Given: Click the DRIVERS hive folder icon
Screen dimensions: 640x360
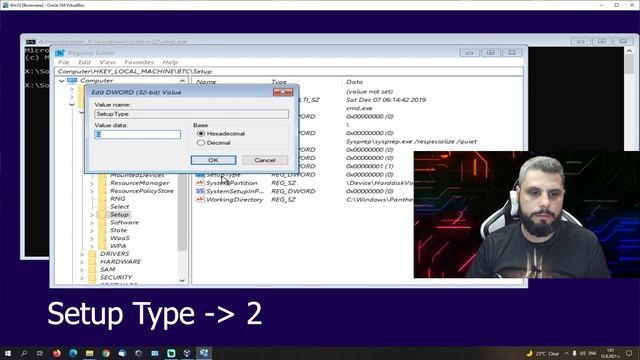Looking at the screenshot, I should (92, 254).
